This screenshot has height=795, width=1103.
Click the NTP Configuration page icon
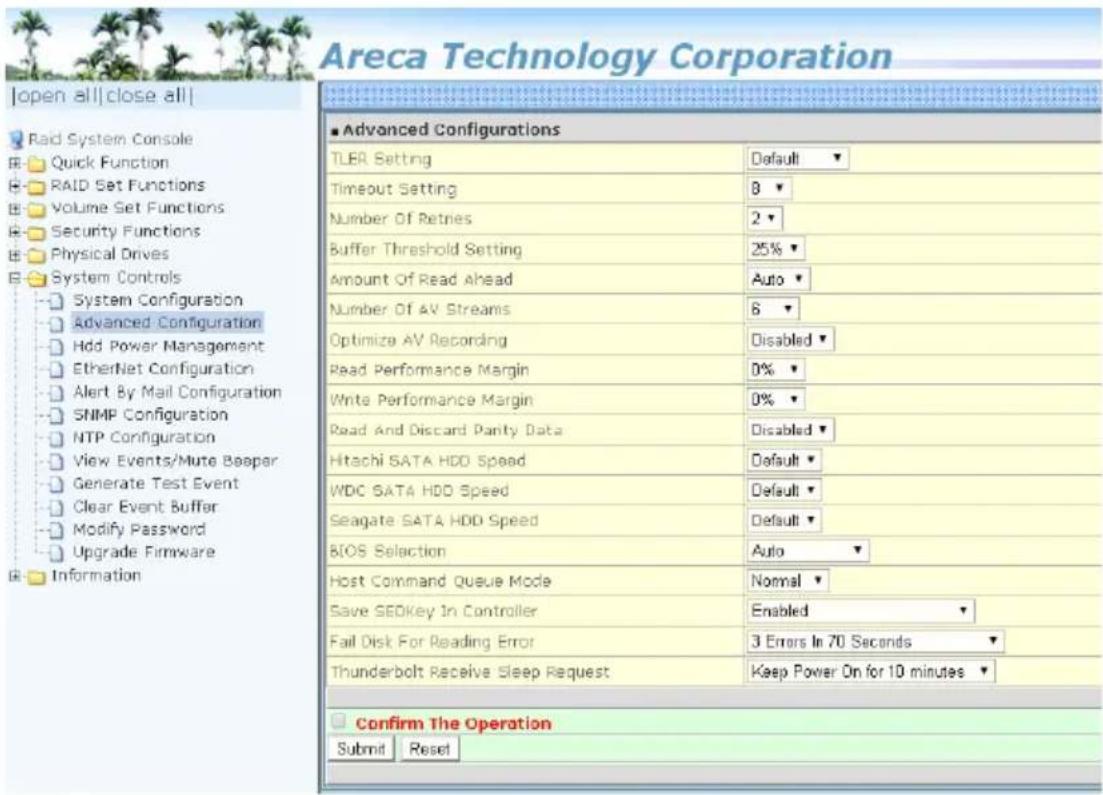pyautogui.click(x=57, y=438)
